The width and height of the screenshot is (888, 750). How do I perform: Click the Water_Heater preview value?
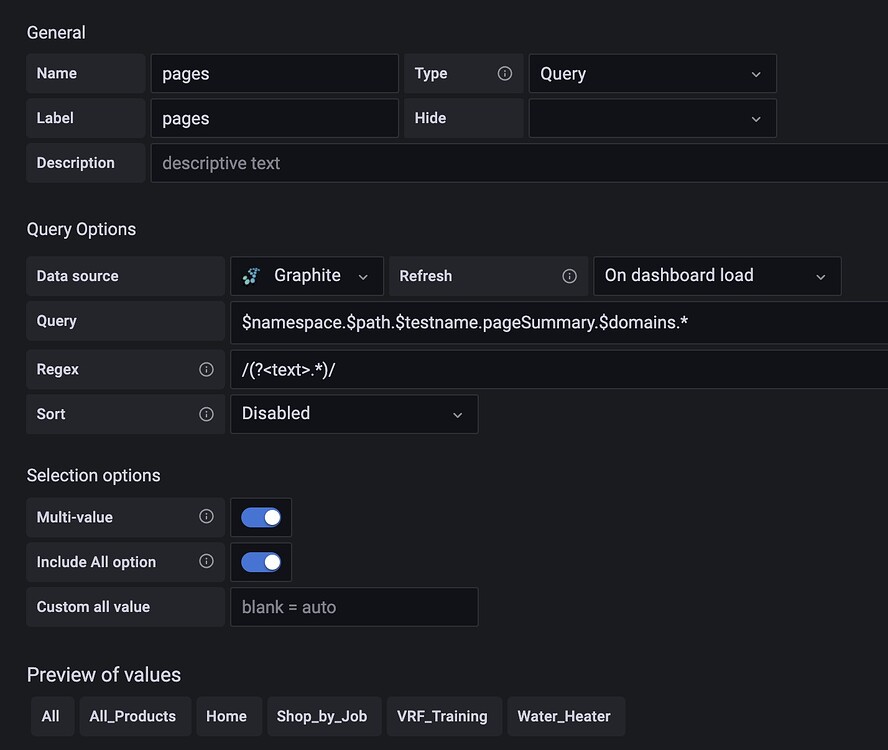pyautogui.click(x=566, y=716)
